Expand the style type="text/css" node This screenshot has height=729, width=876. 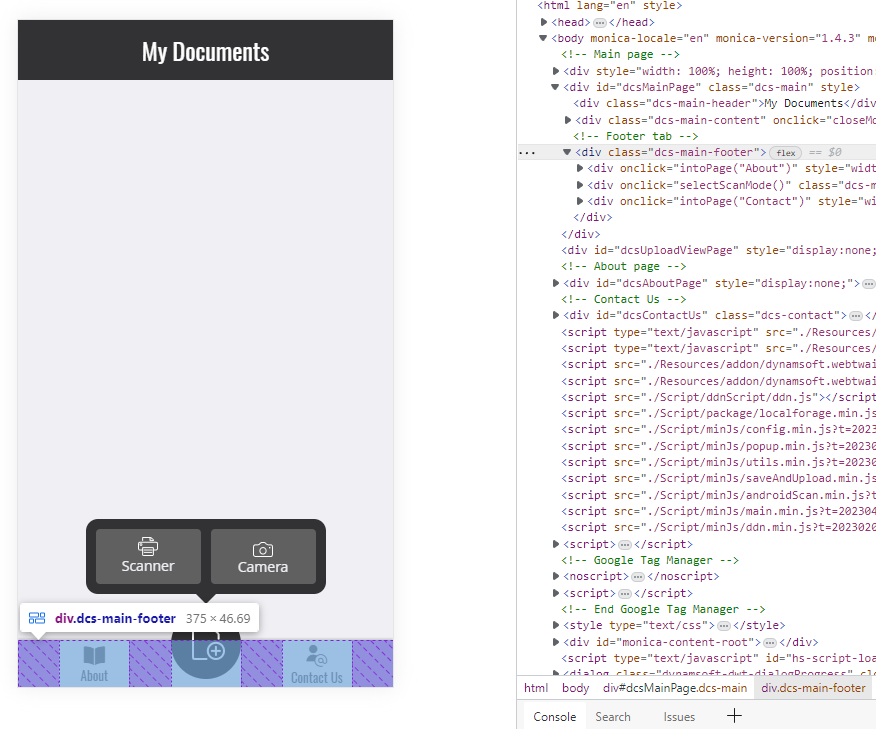click(556, 625)
